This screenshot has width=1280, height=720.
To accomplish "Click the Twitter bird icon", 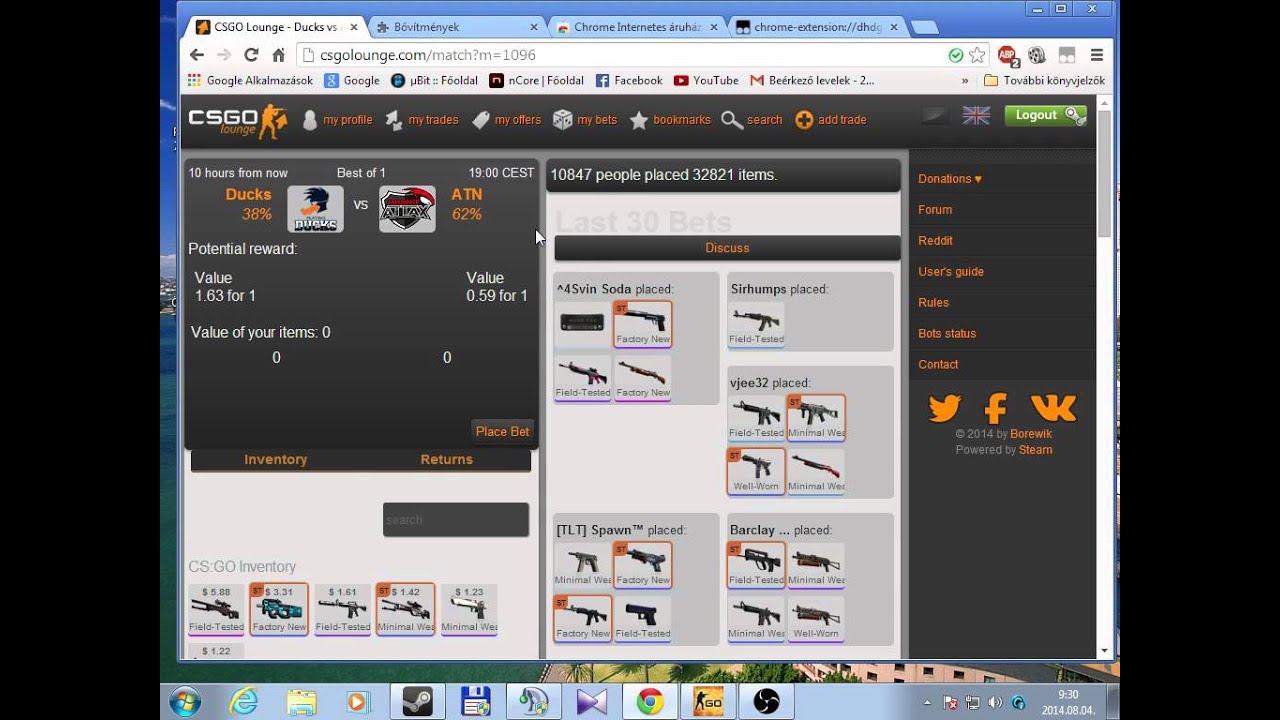I will 944,408.
